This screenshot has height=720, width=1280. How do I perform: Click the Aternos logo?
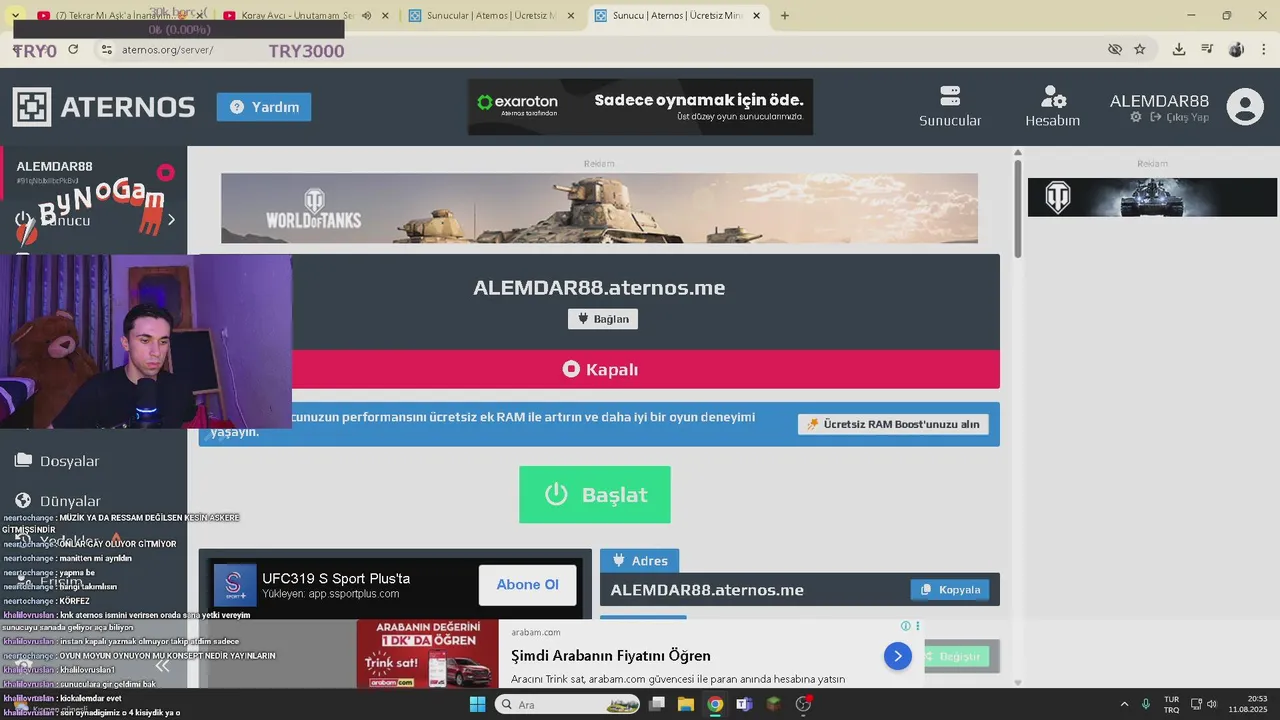(104, 107)
